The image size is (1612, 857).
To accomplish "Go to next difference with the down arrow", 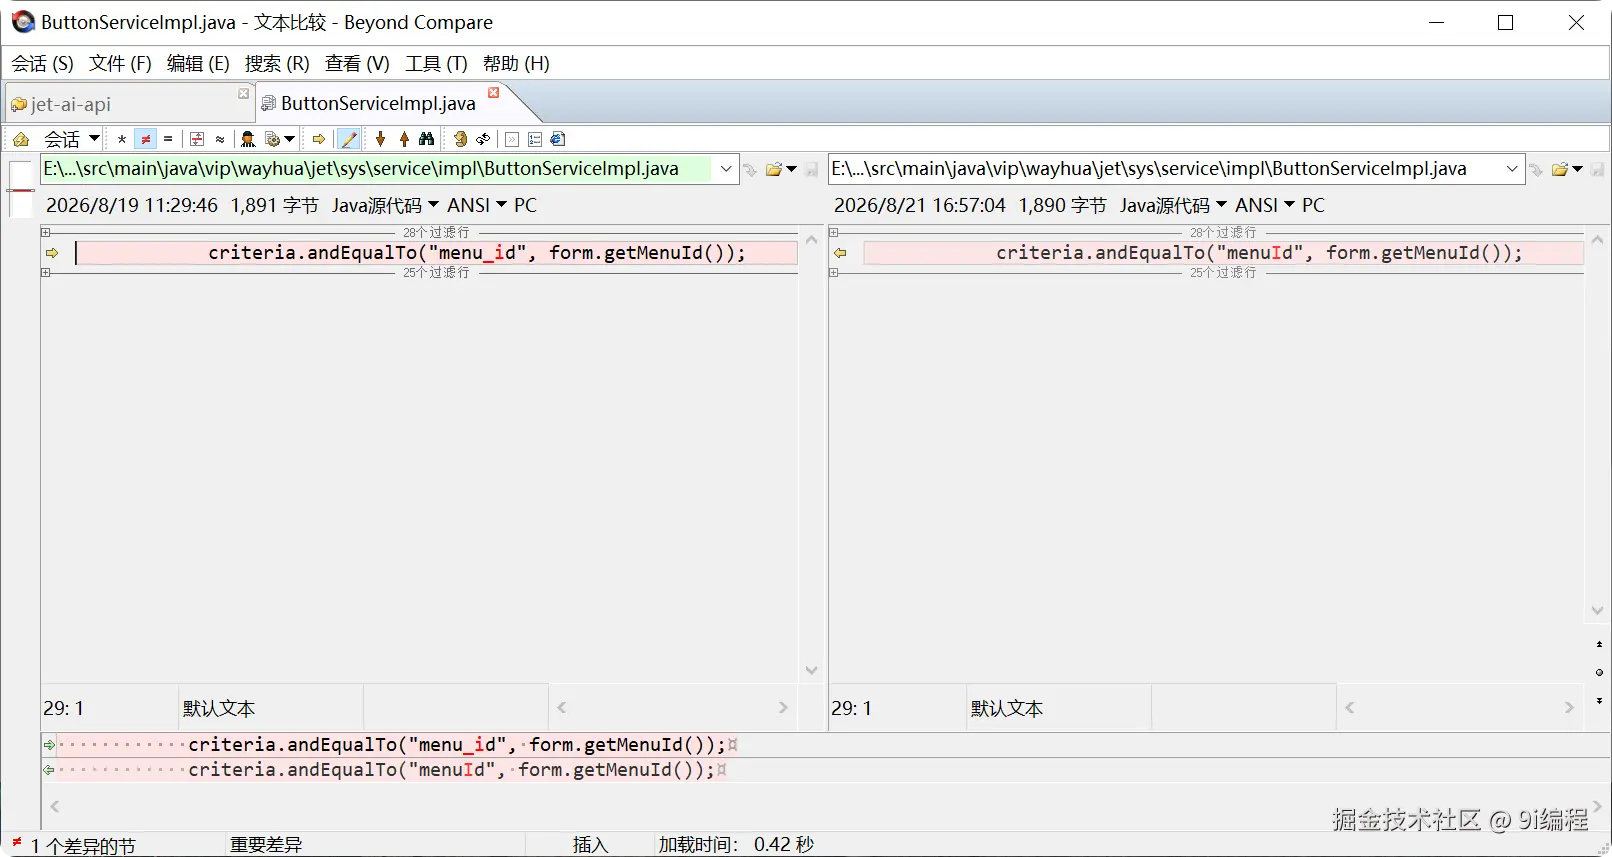I will (380, 139).
